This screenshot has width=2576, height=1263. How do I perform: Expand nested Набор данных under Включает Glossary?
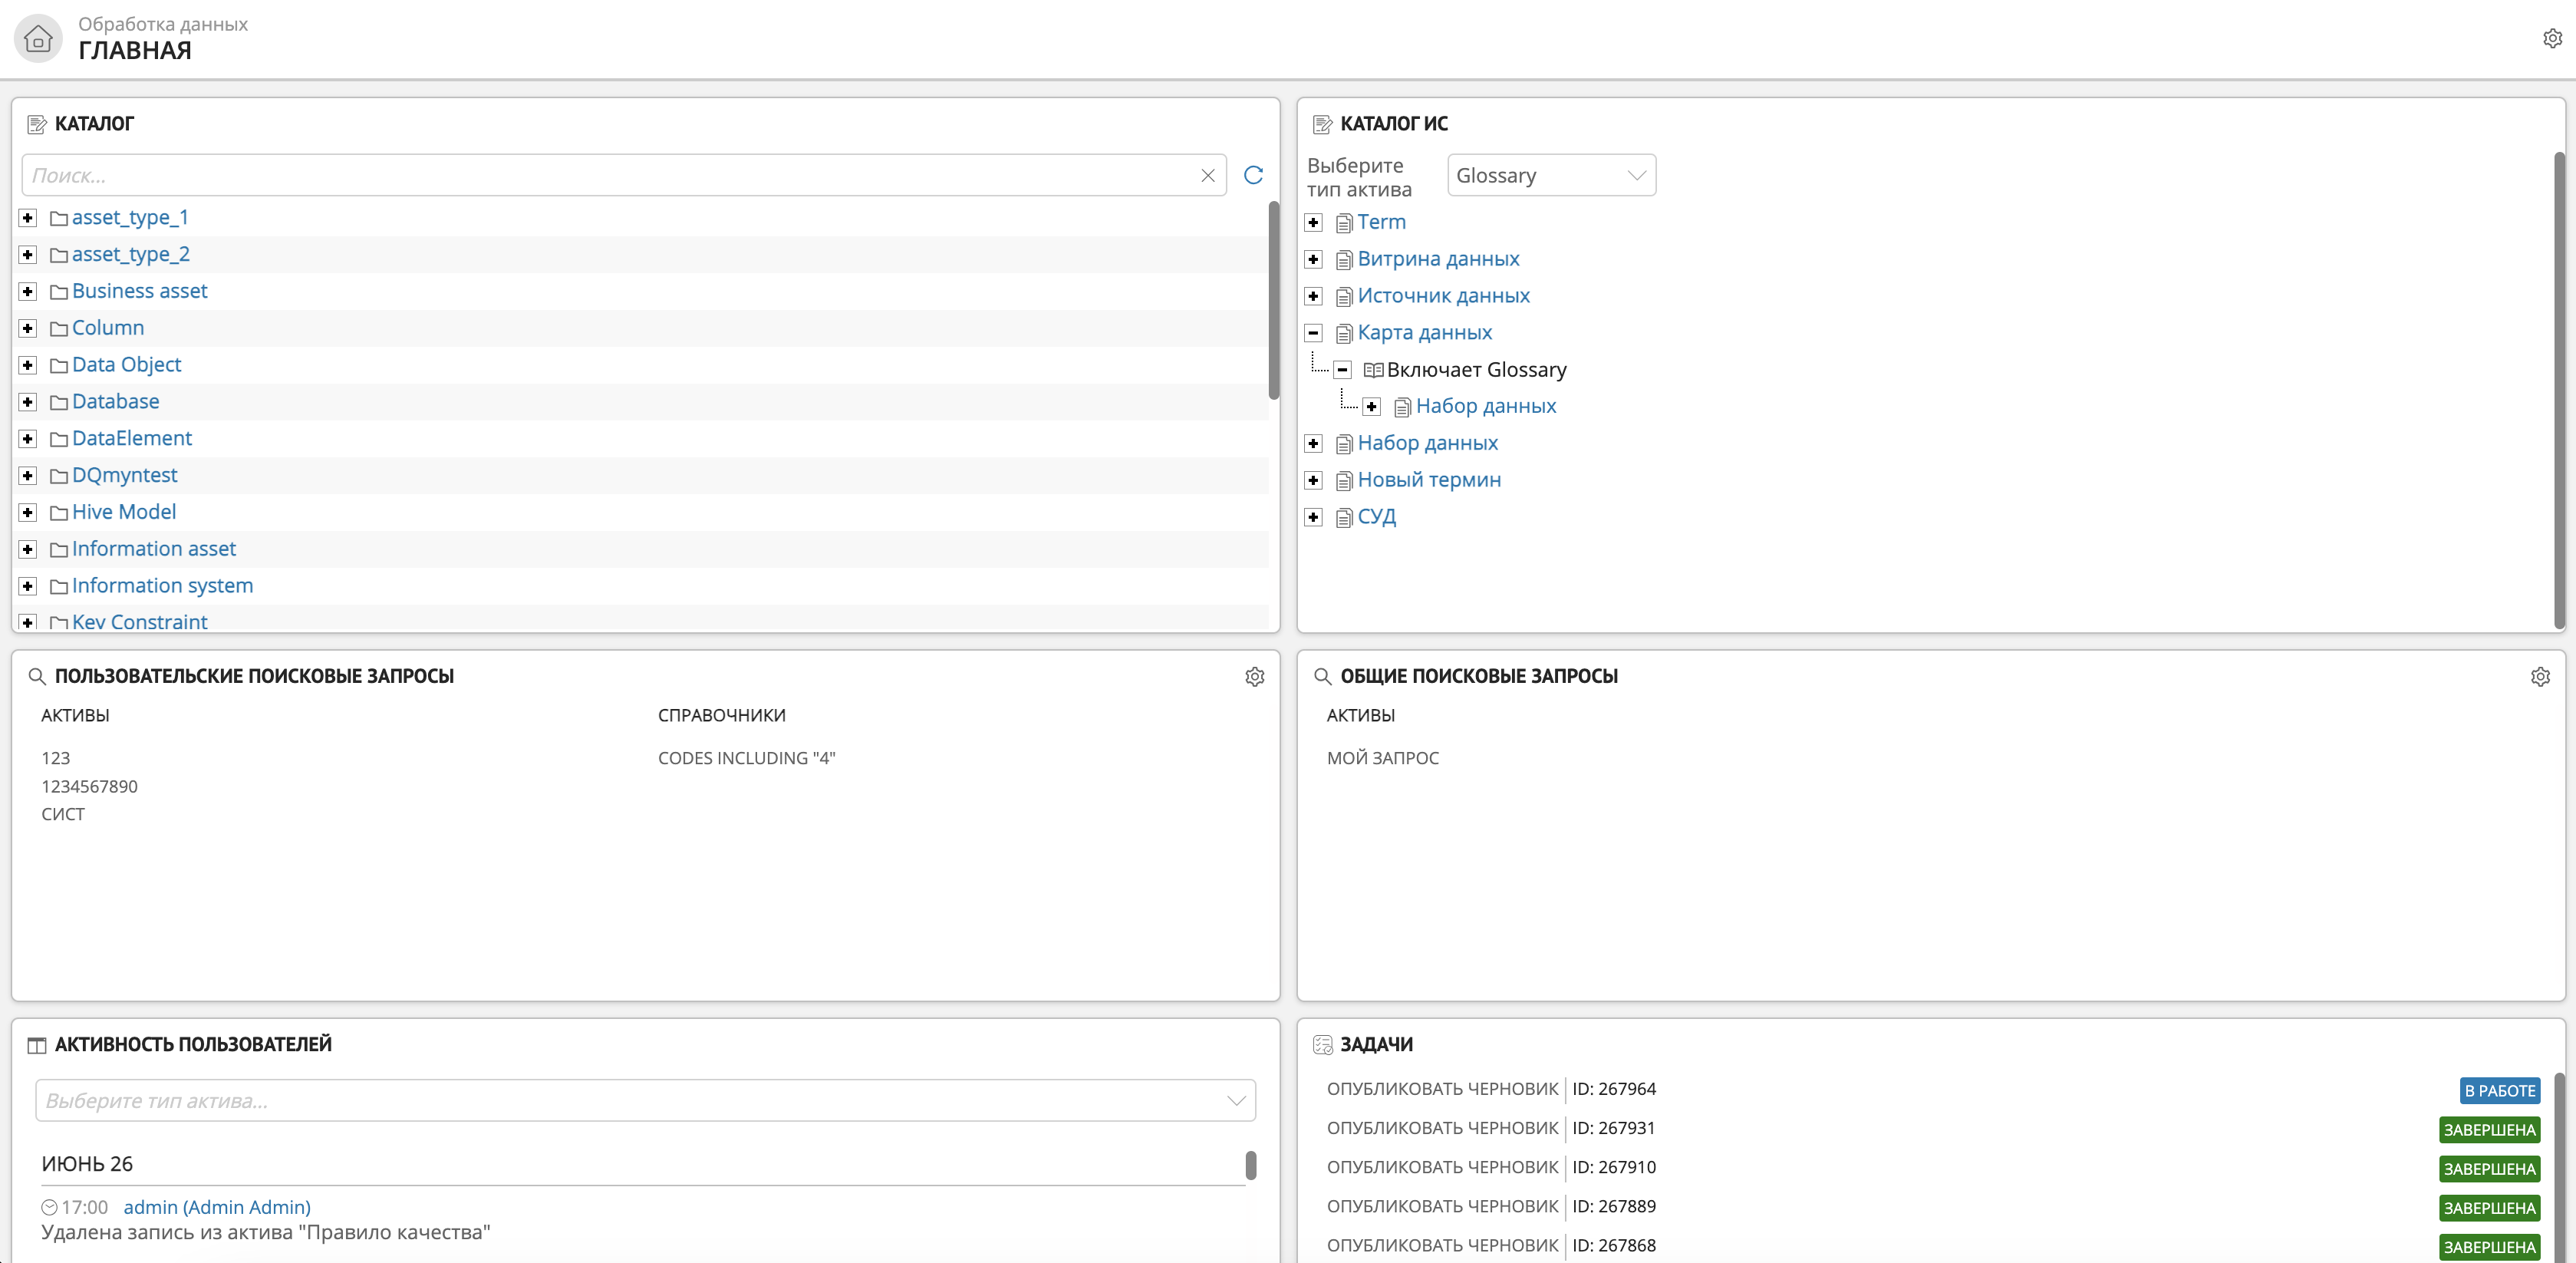[x=1371, y=407]
